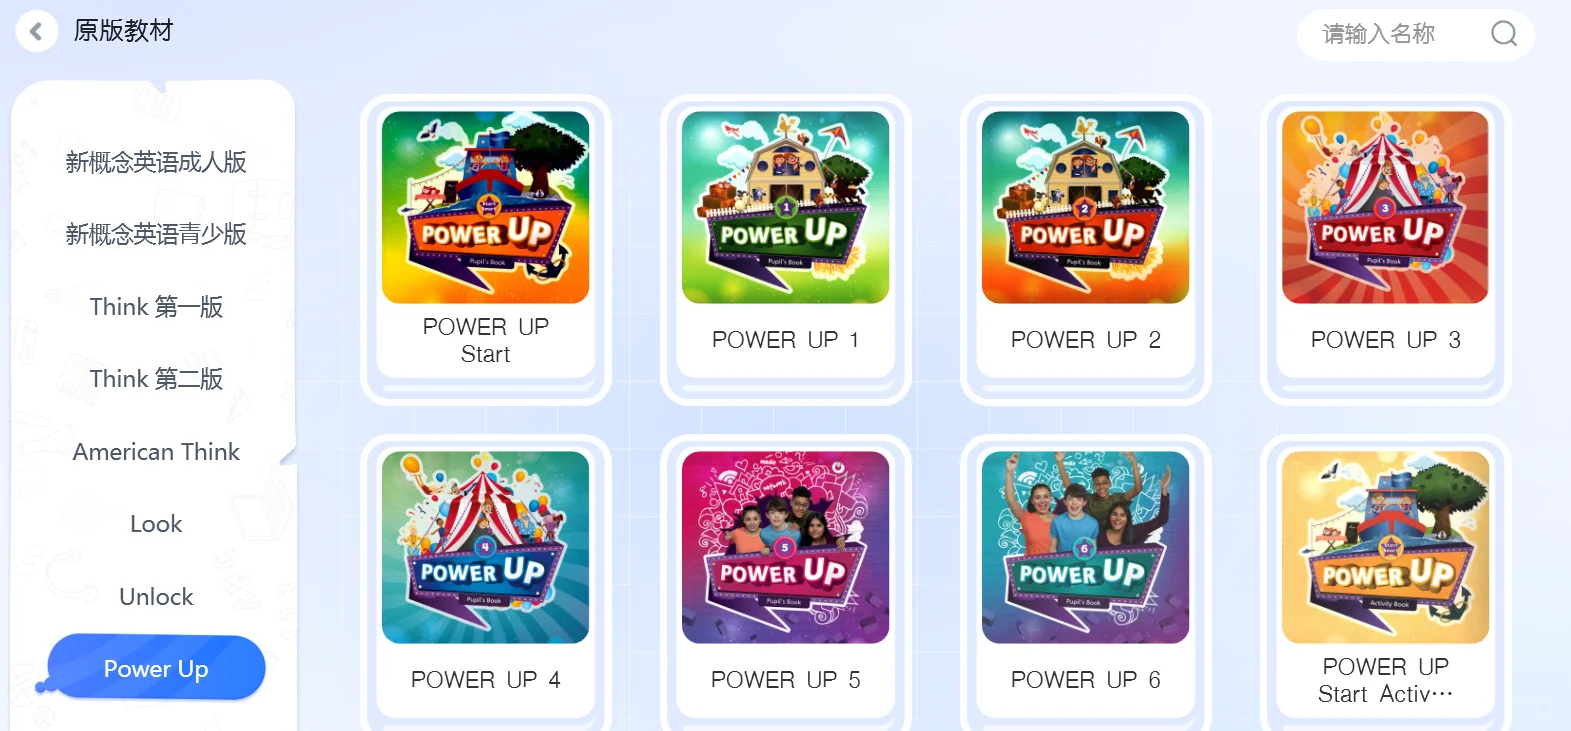The image size is (1571, 731).
Task: Open the POWER UP Start Activity book cover
Action: 1386,548
